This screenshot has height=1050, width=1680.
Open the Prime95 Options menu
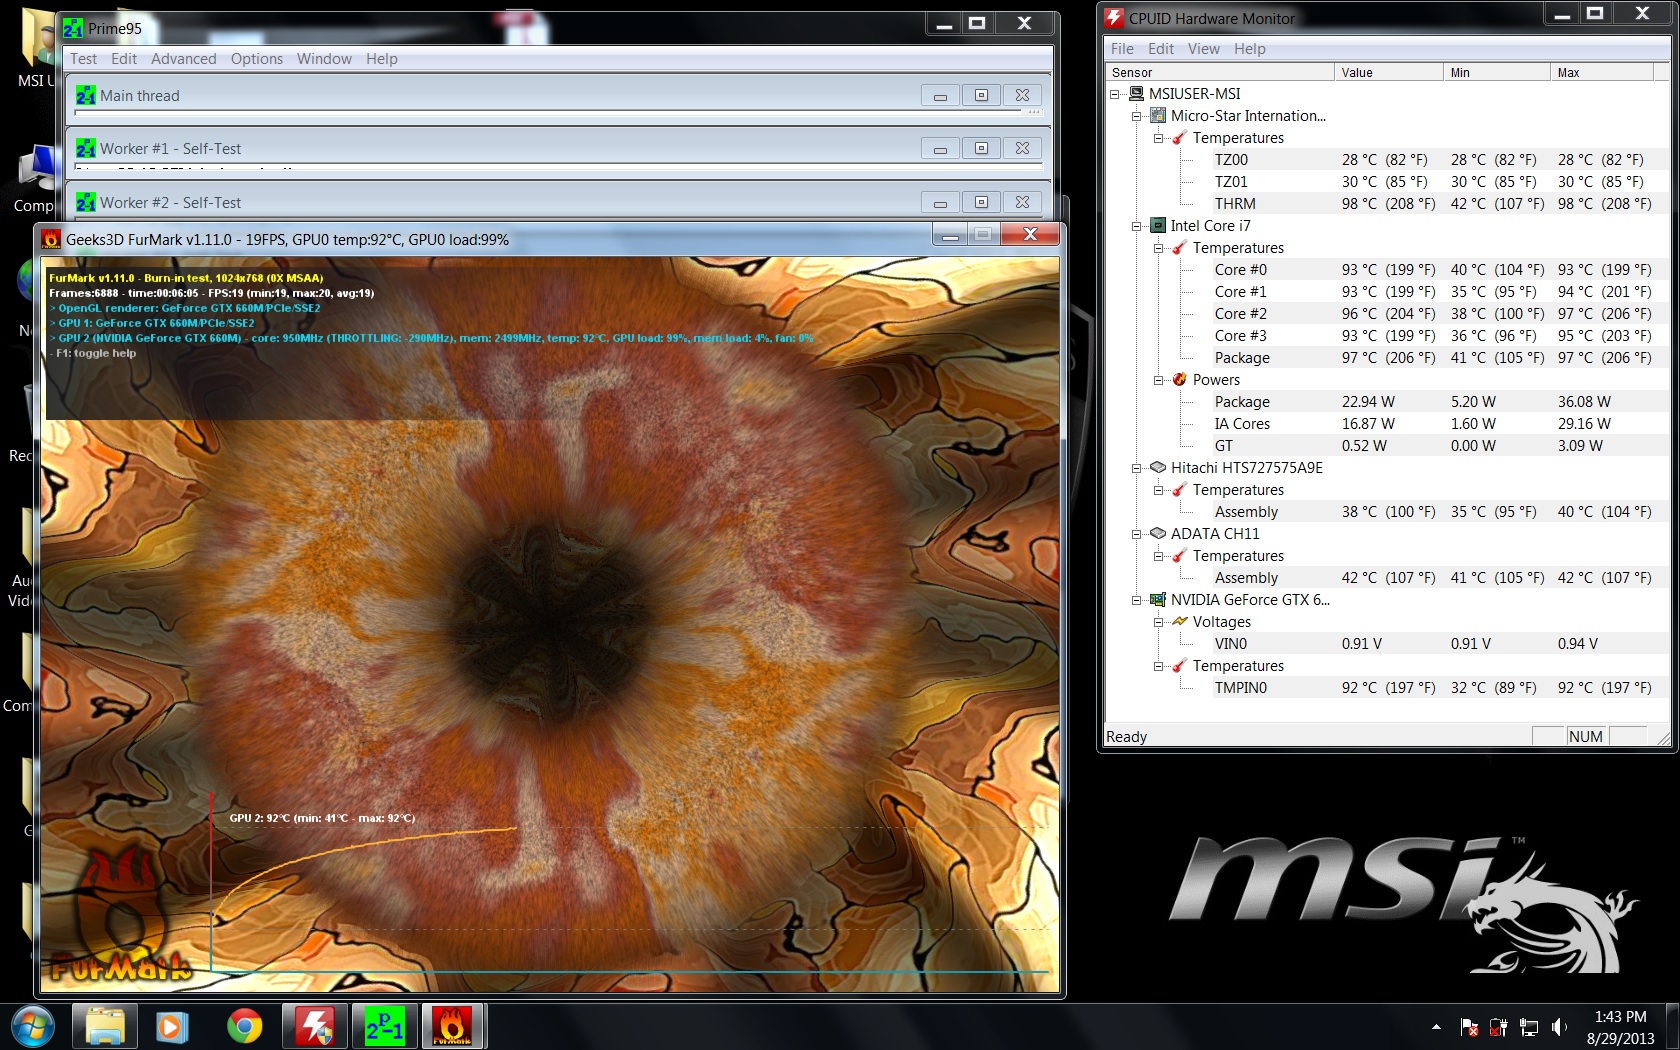point(257,58)
